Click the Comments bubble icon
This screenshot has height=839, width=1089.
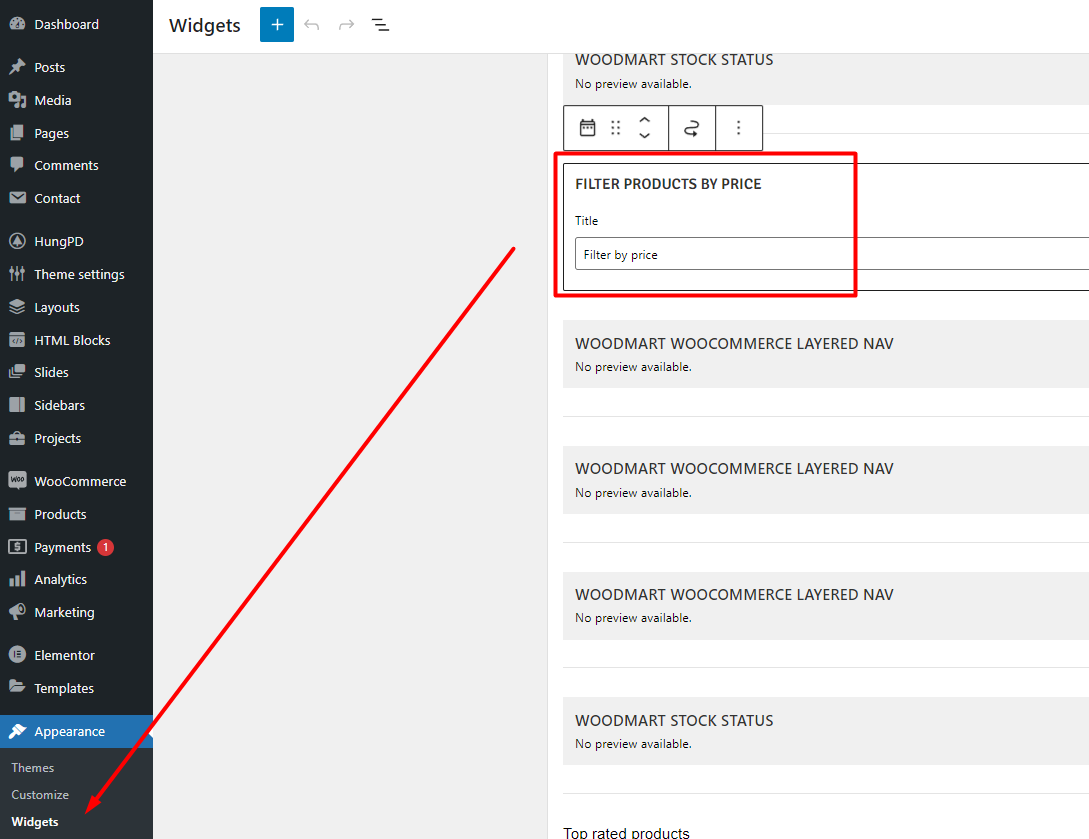(x=17, y=165)
